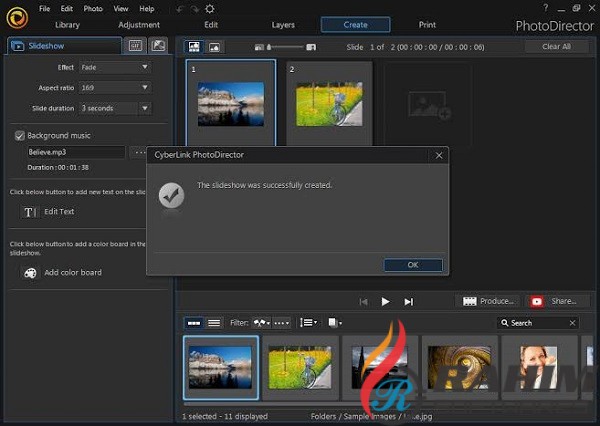Click the Edit Text 'T' icon
The height and width of the screenshot is (426, 600).
(30, 212)
